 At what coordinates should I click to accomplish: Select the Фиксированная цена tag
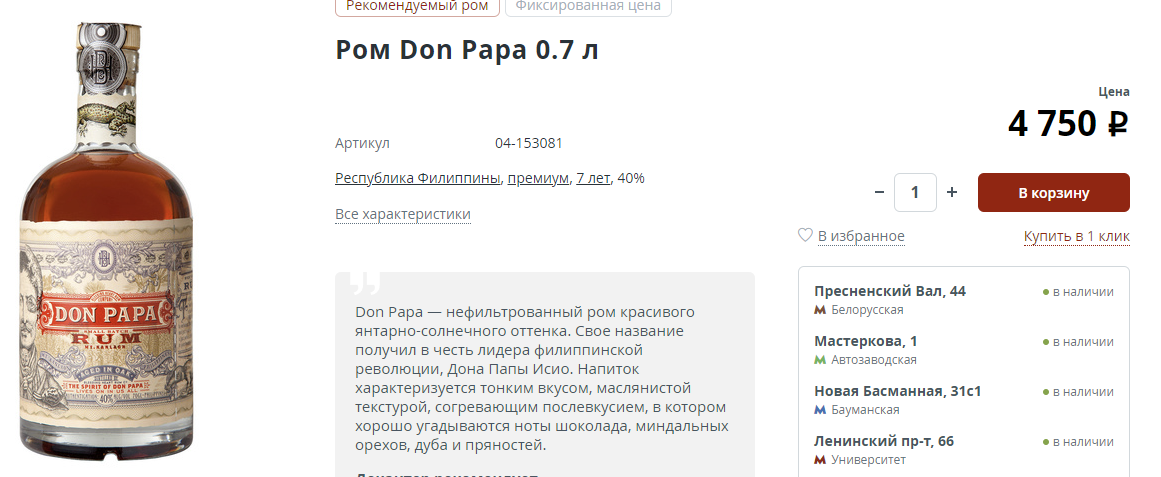tap(588, 6)
